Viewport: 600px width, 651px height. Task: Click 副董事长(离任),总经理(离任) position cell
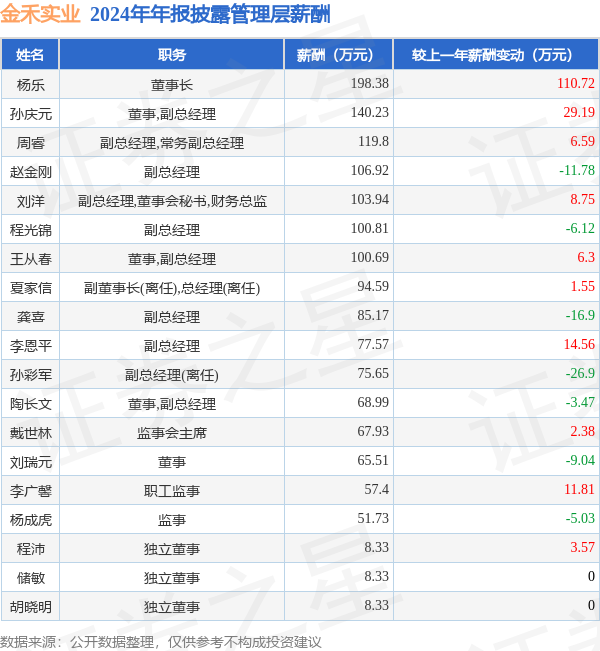tap(171, 288)
